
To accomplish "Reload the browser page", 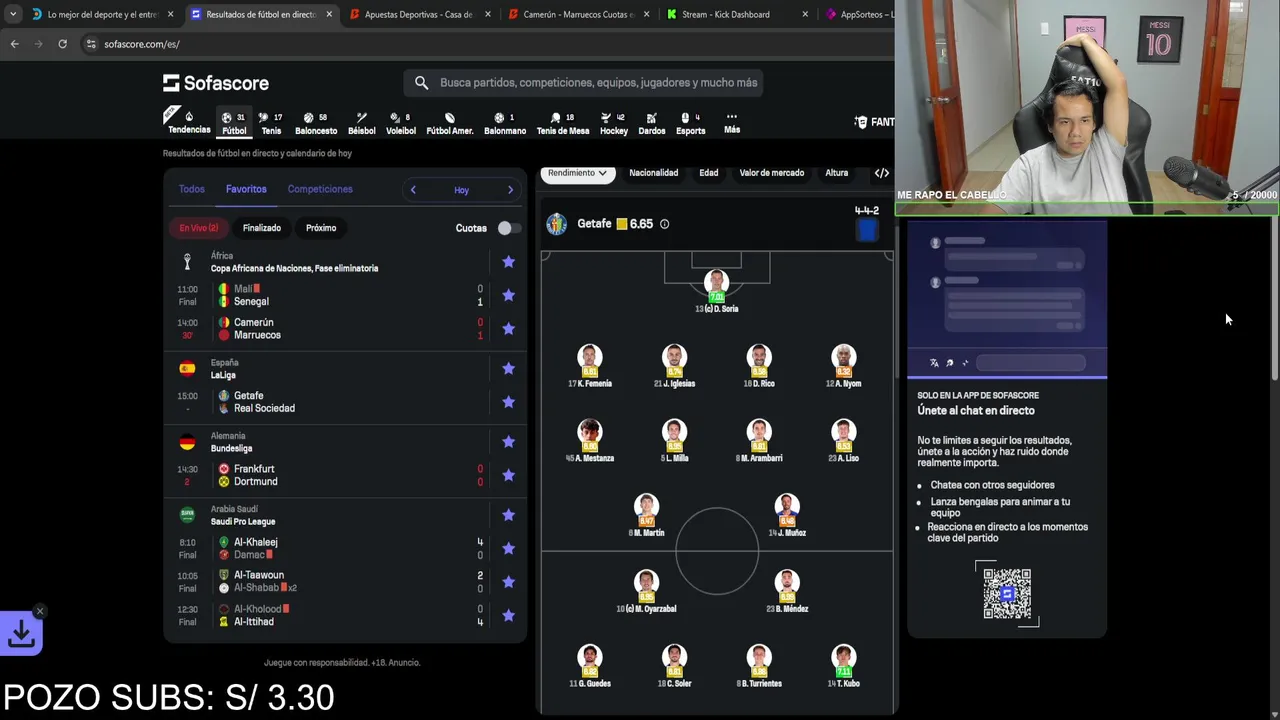I will tap(62, 44).
